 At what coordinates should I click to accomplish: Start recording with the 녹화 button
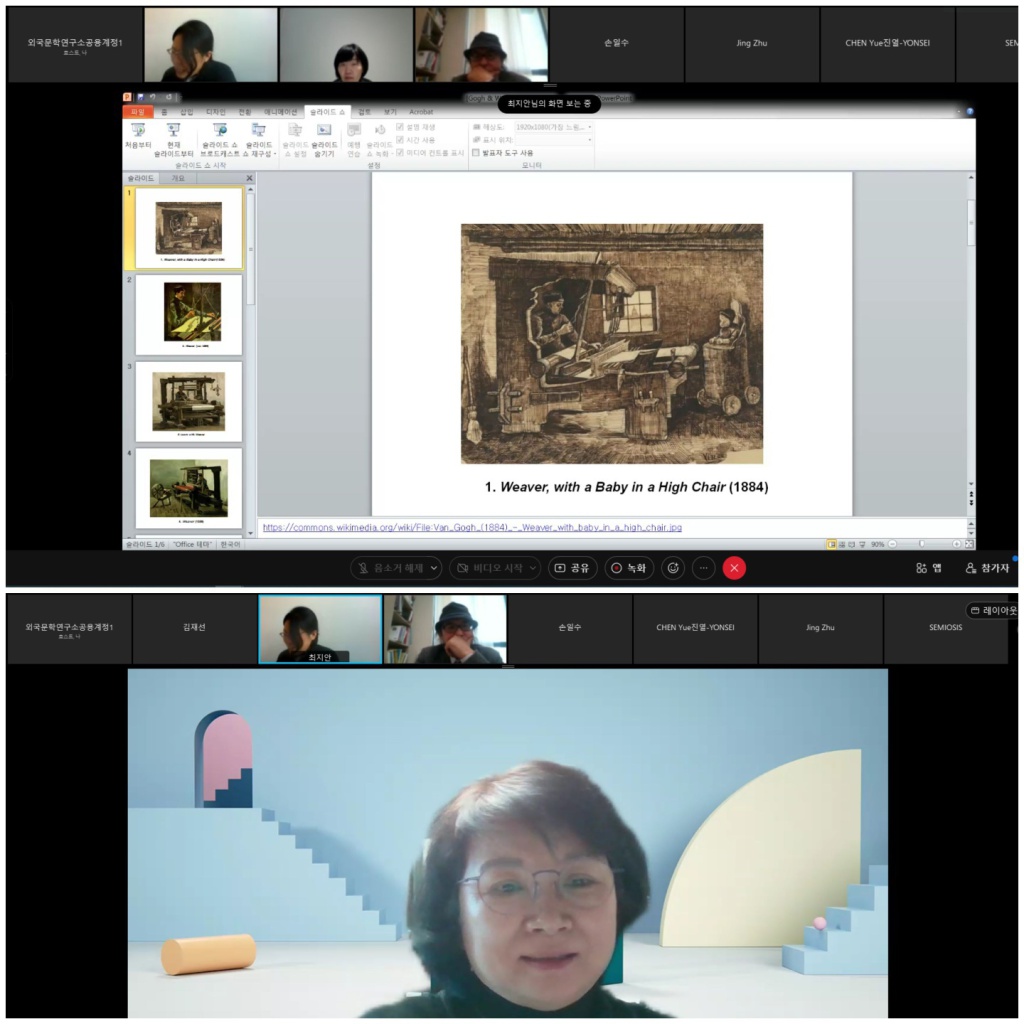(629, 568)
